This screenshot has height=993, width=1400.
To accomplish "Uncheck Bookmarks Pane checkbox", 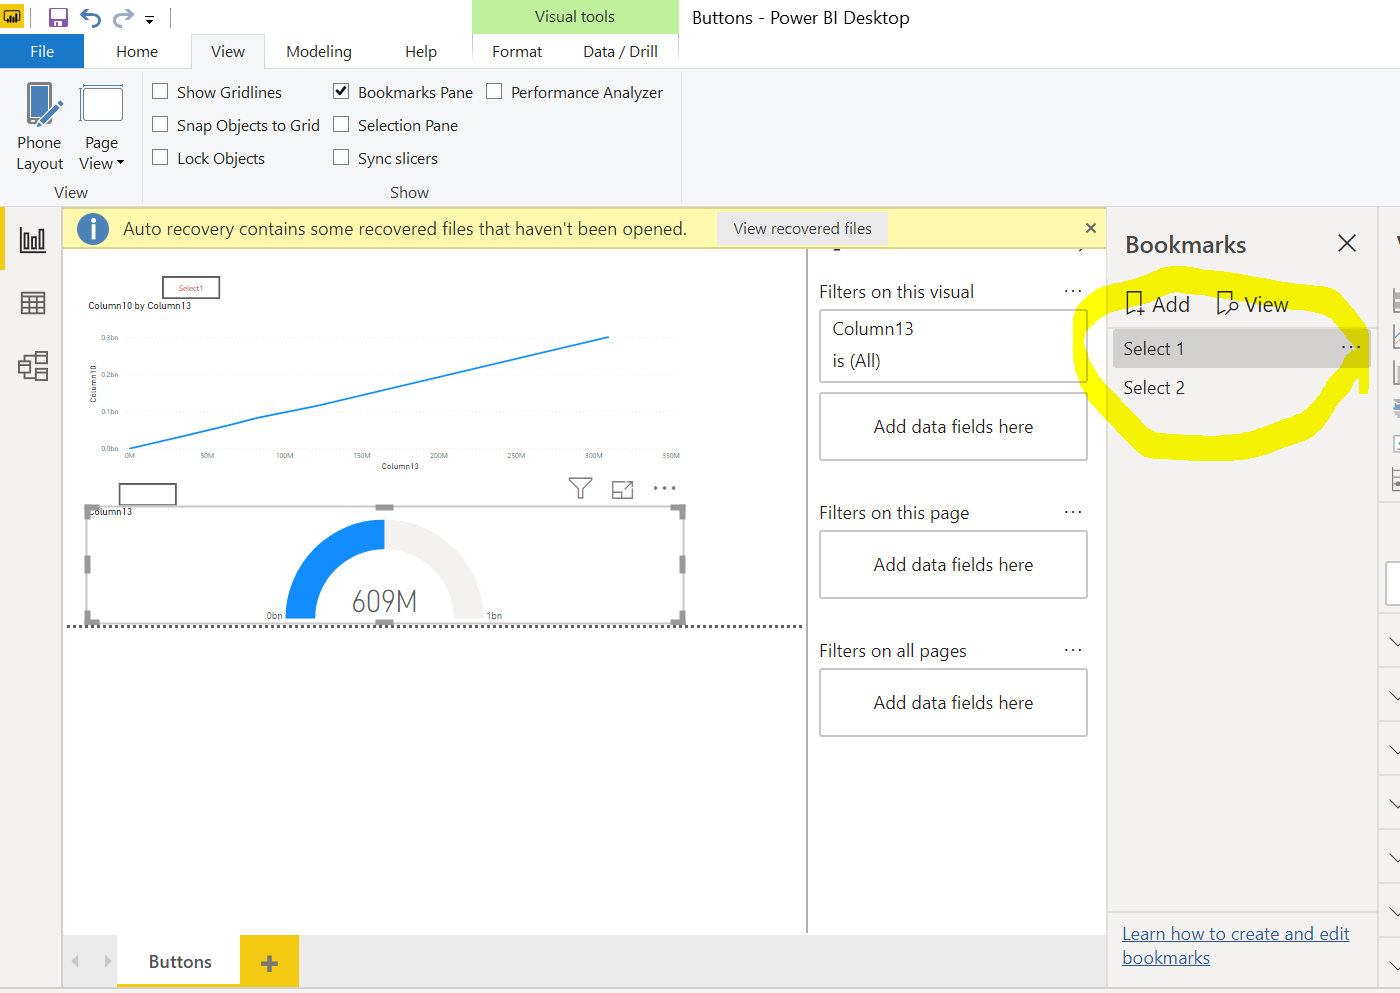I will [x=341, y=92].
